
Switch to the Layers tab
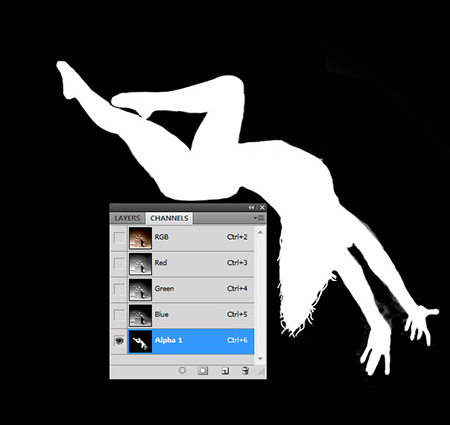(x=127, y=218)
